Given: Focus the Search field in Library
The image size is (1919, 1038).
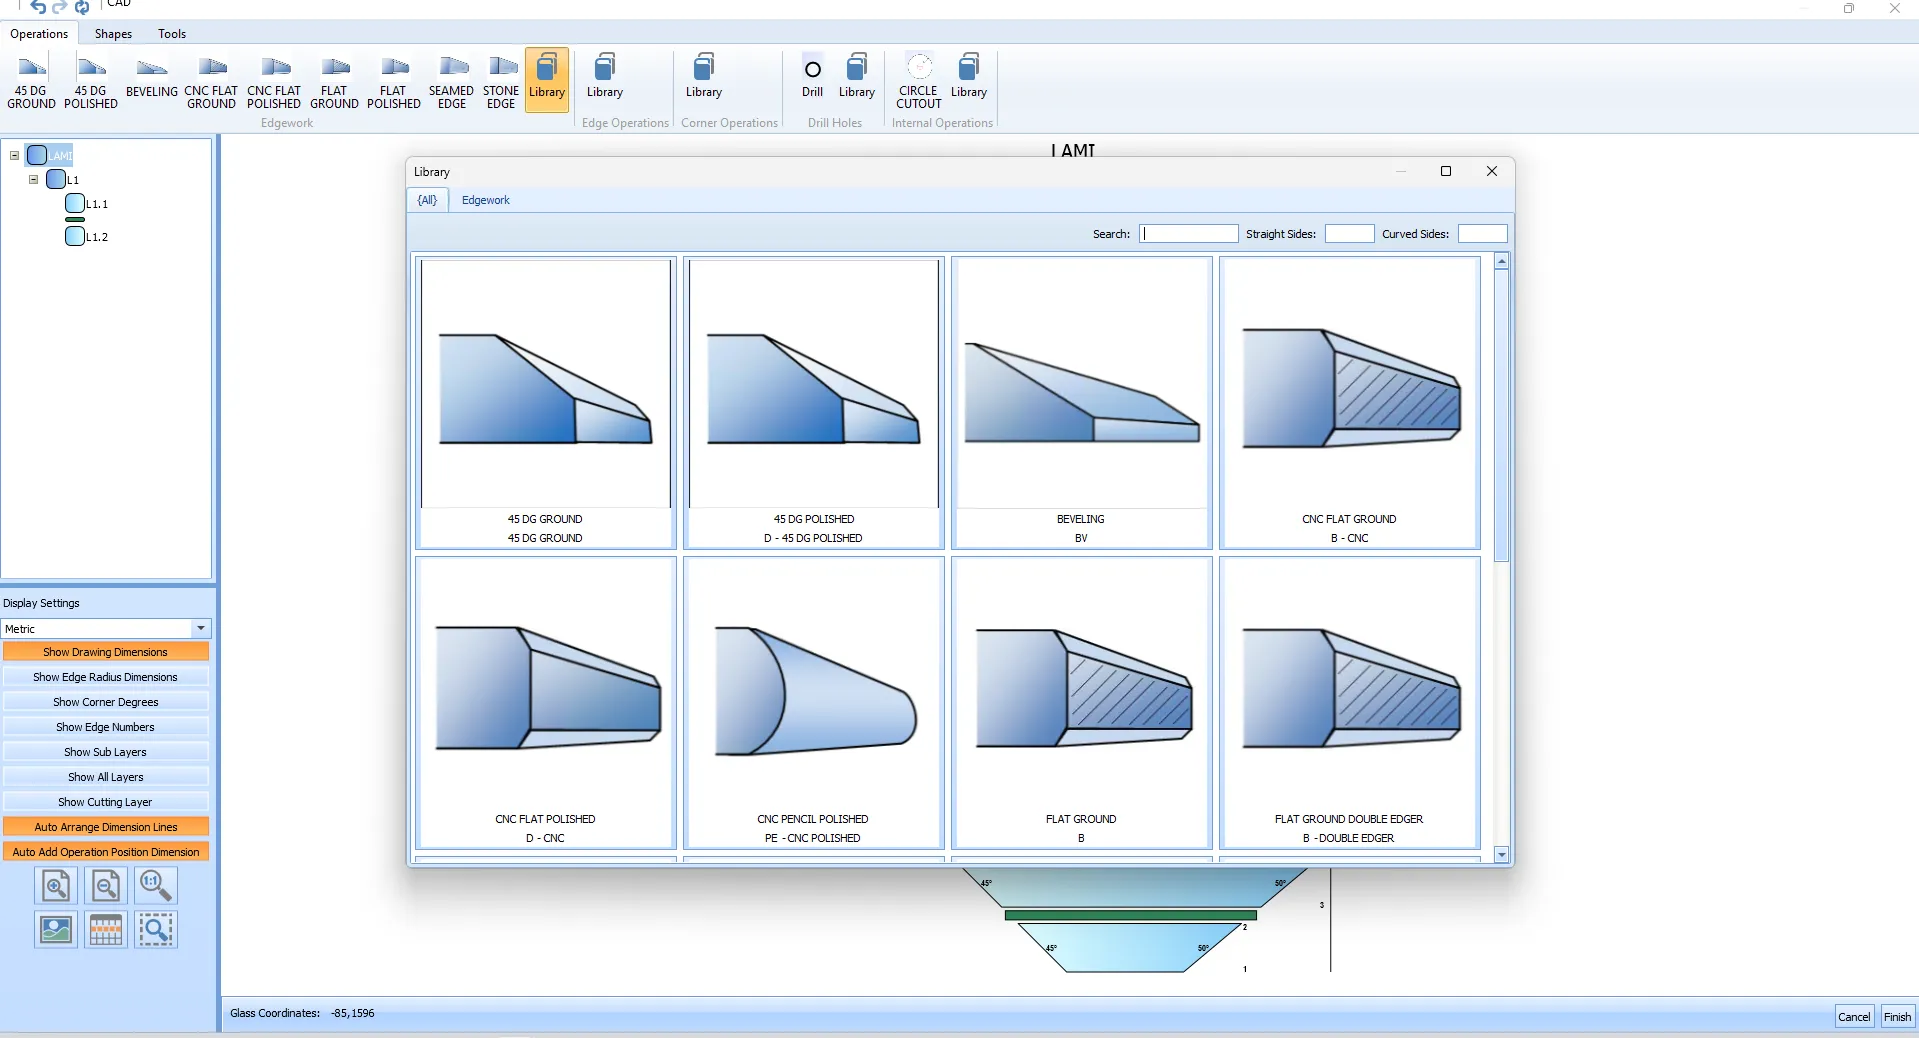Looking at the screenshot, I should (1189, 234).
